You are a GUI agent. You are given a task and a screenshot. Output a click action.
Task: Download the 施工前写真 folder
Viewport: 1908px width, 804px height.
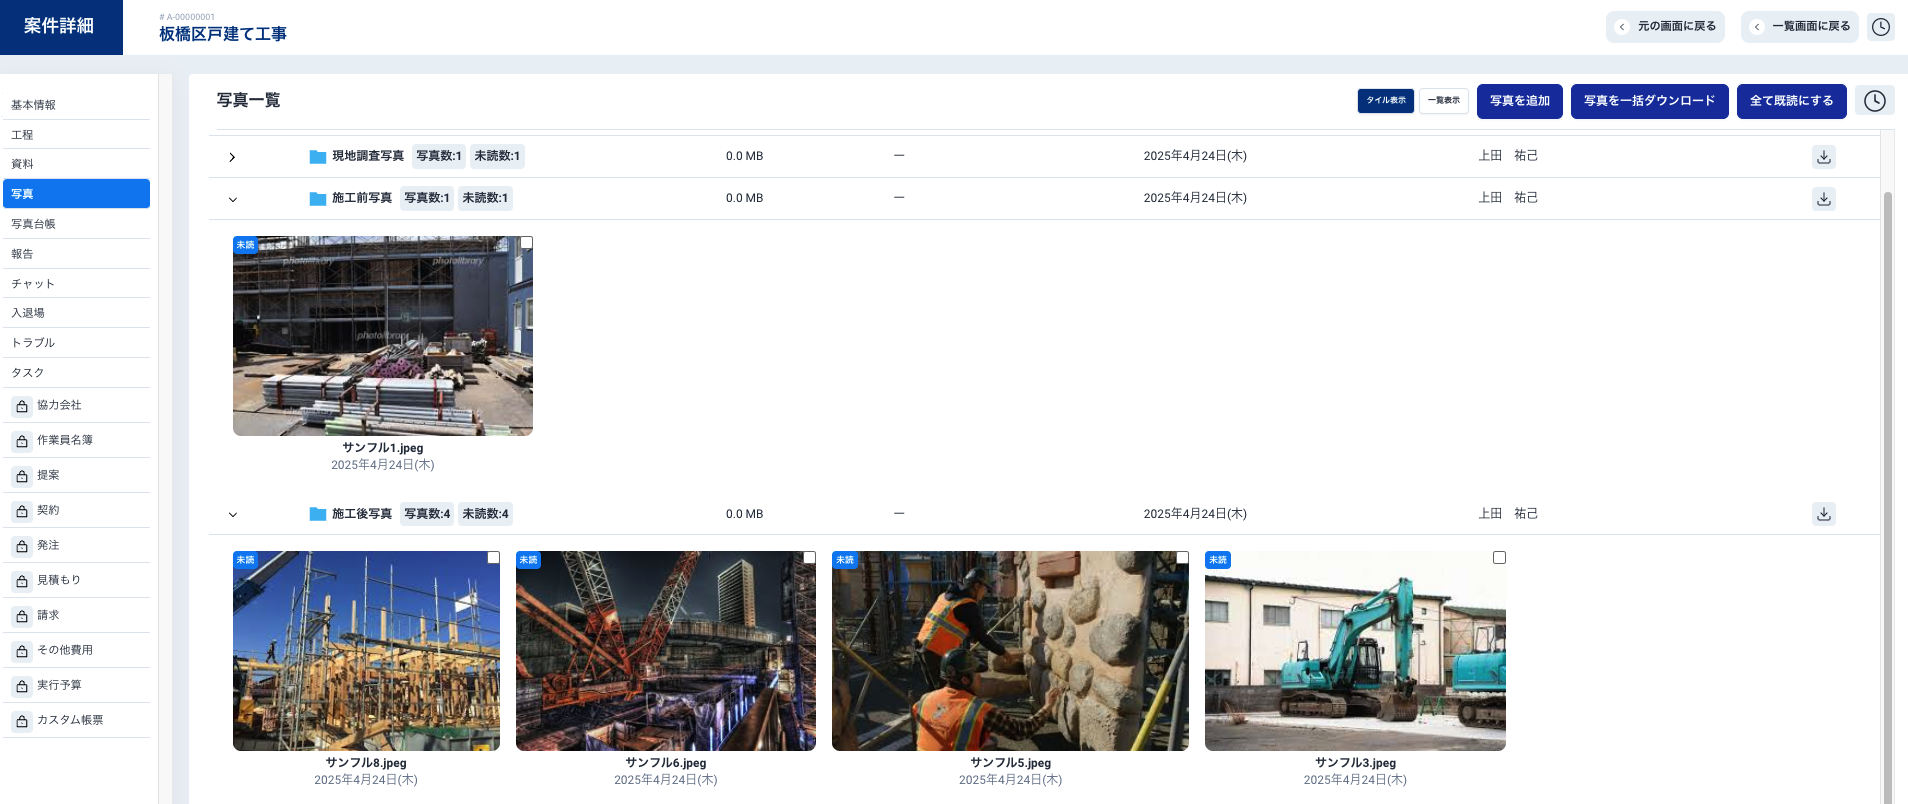[1824, 199]
